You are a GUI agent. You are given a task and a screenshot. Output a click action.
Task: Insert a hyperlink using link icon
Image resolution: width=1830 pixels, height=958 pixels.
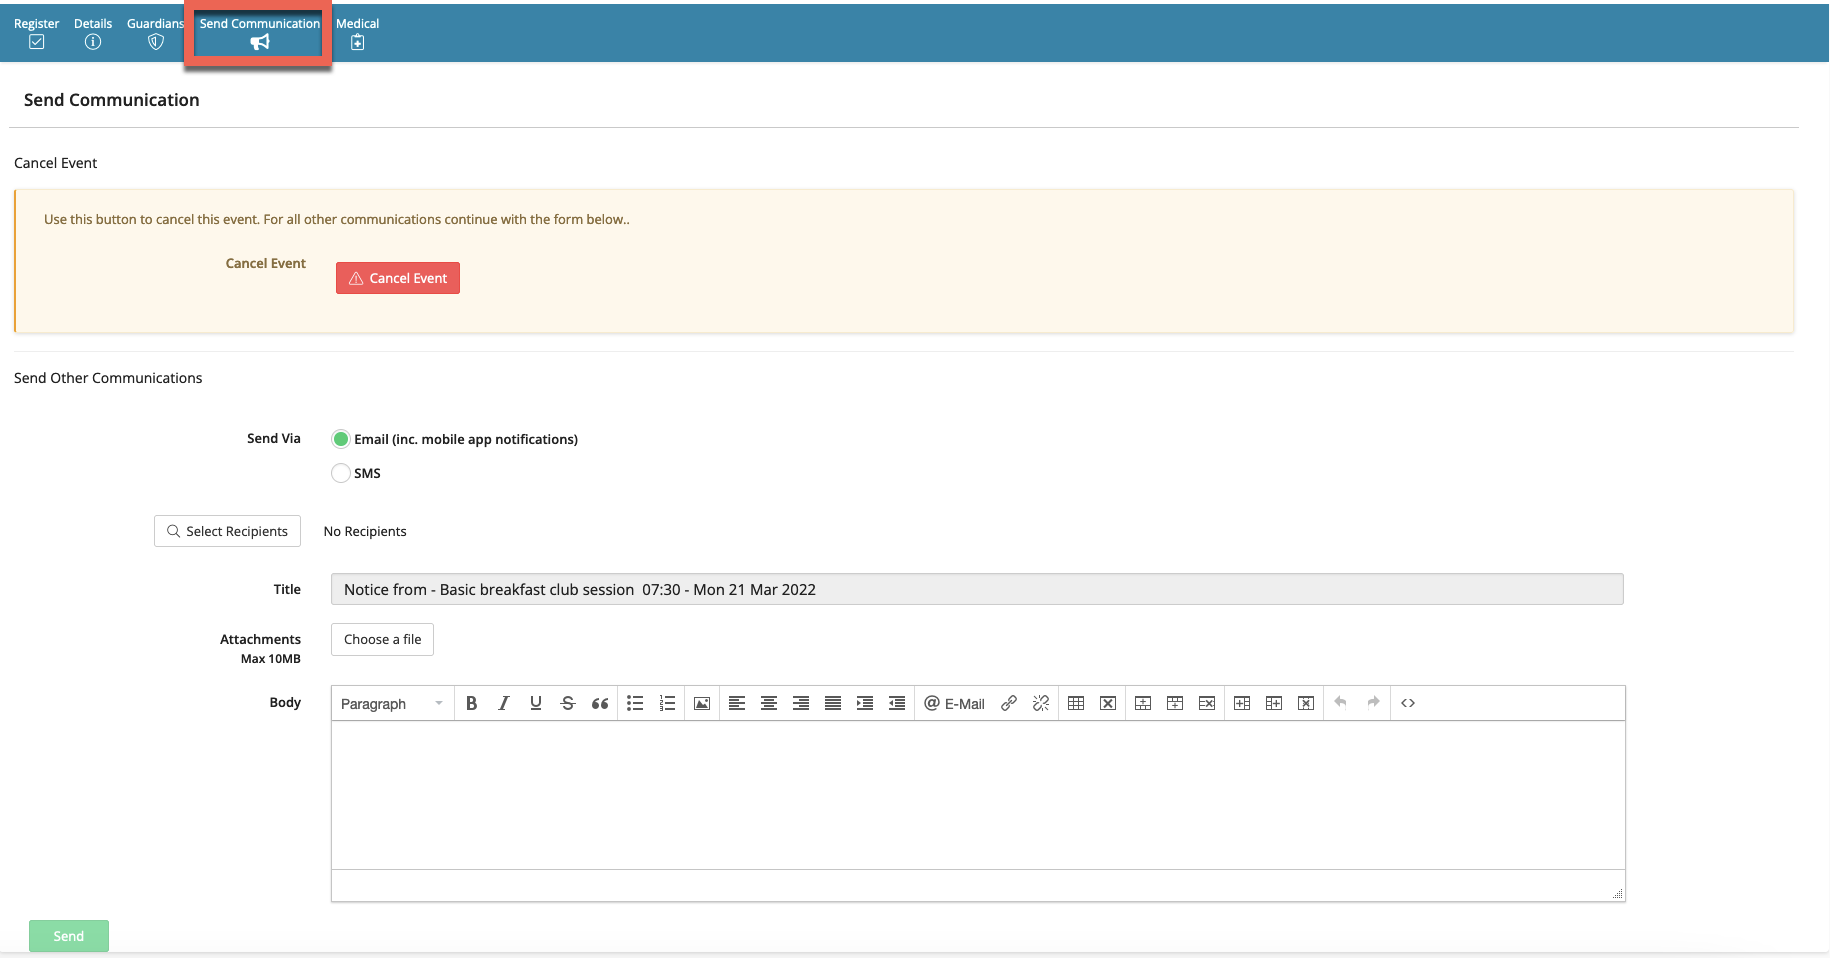click(x=1009, y=703)
